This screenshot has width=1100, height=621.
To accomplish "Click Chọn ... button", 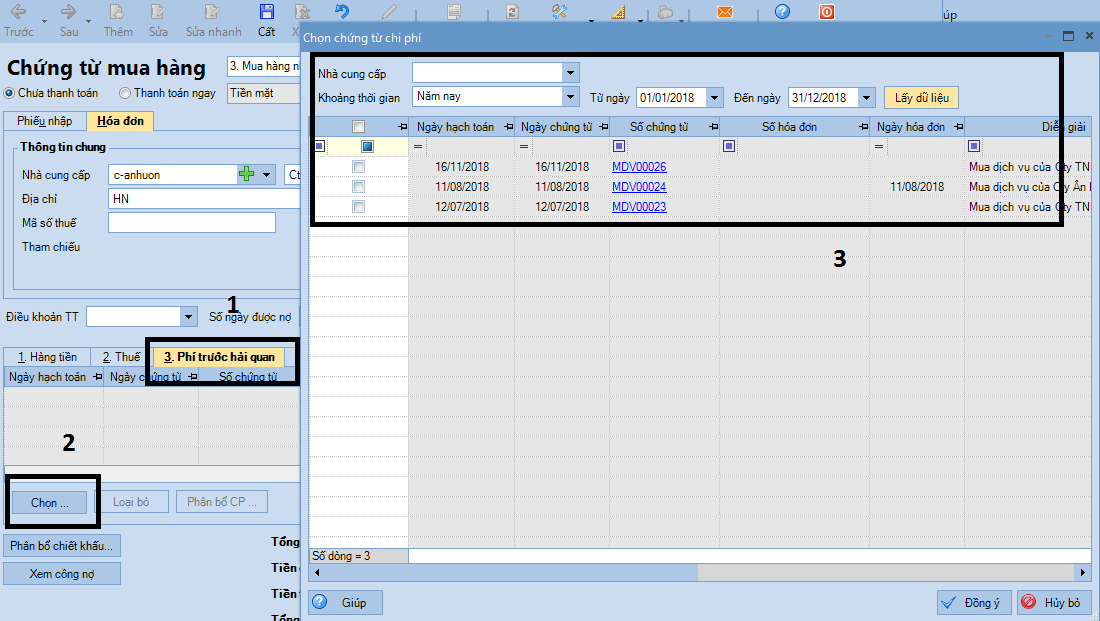I will pos(49,502).
